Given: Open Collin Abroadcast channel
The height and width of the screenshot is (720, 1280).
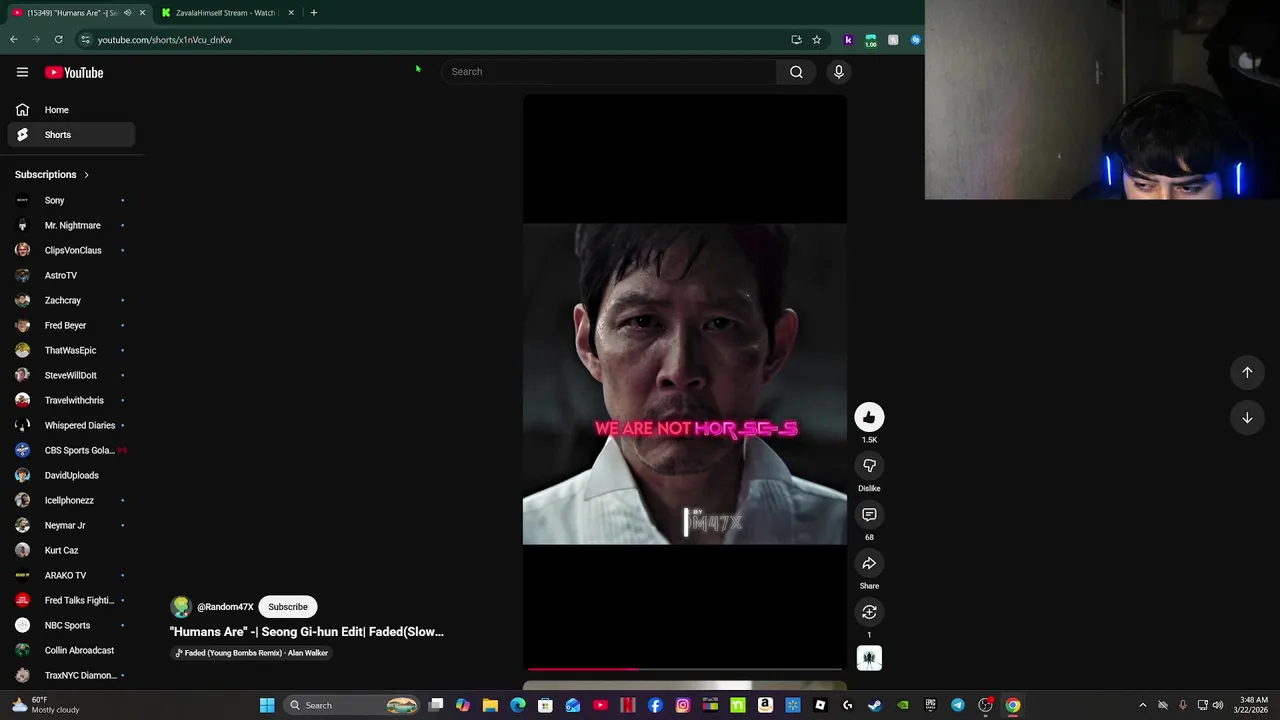Looking at the screenshot, I should [x=71, y=650].
